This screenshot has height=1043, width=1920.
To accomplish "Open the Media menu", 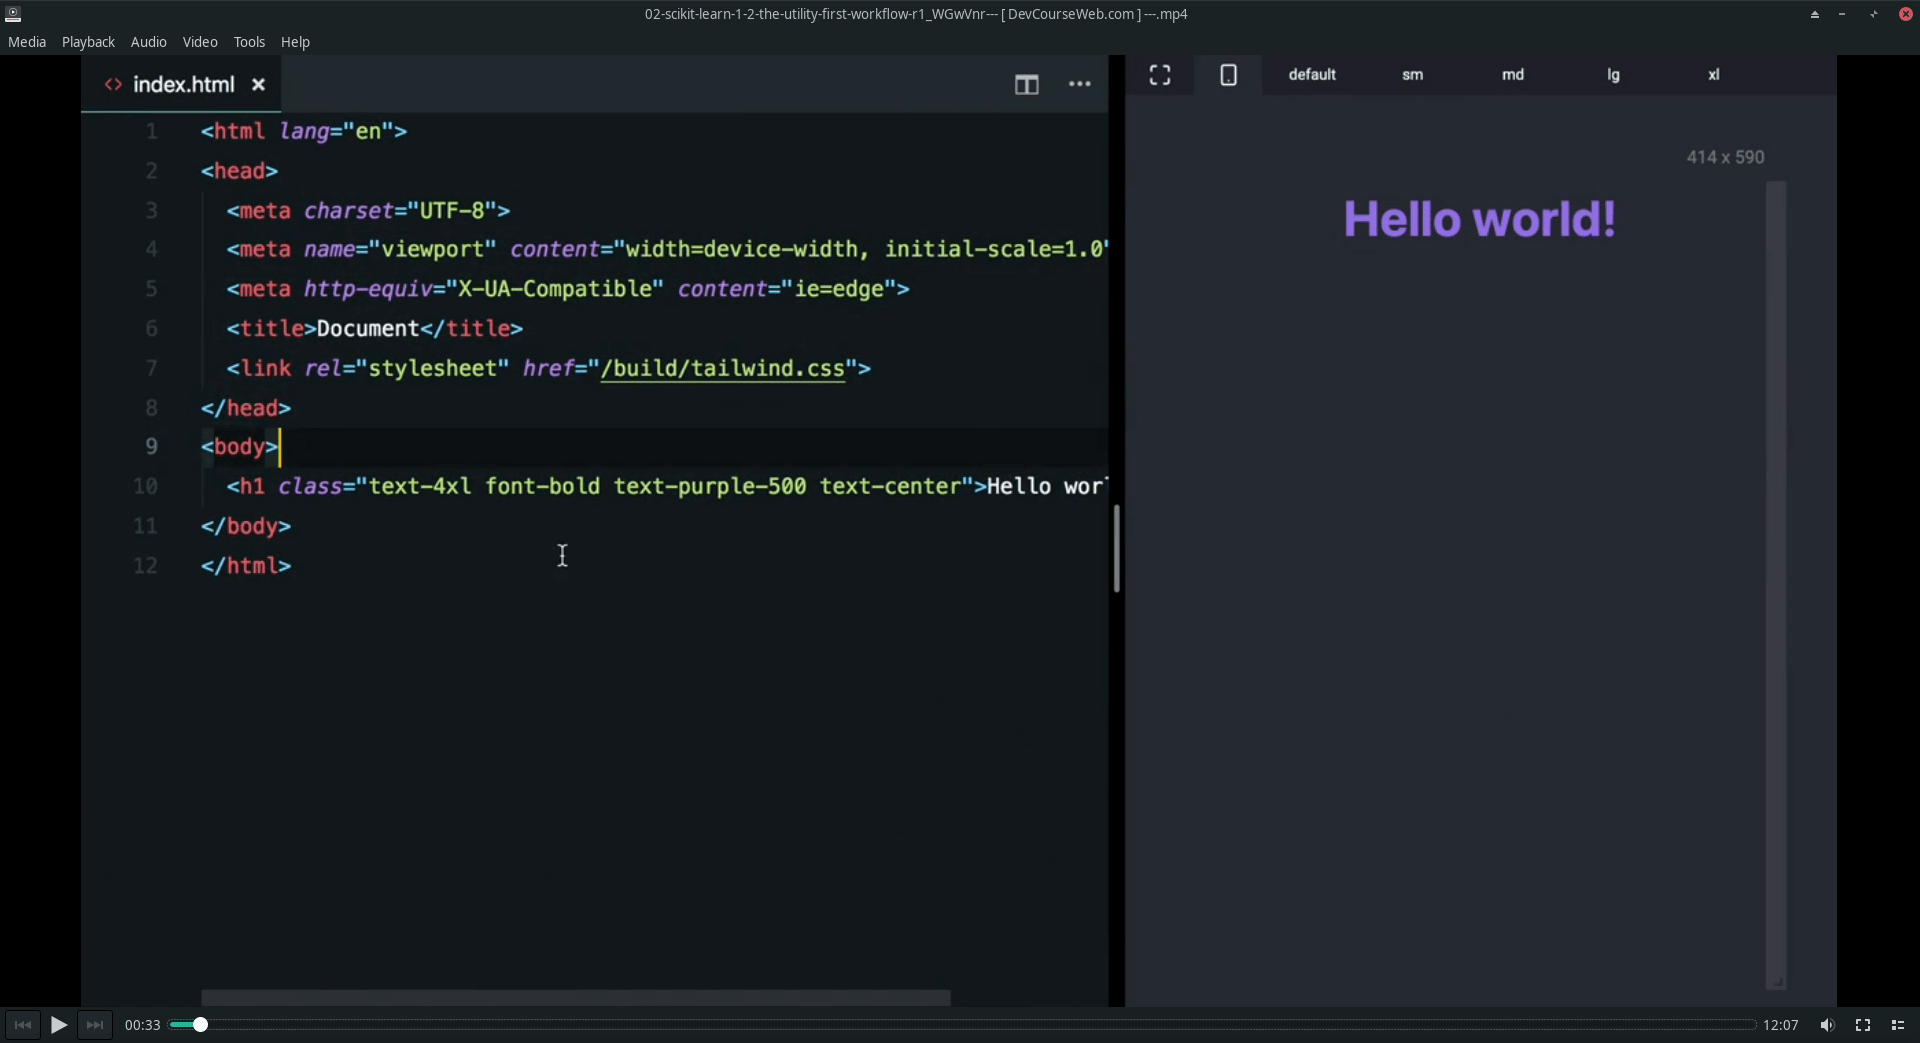I will [27, 42].
